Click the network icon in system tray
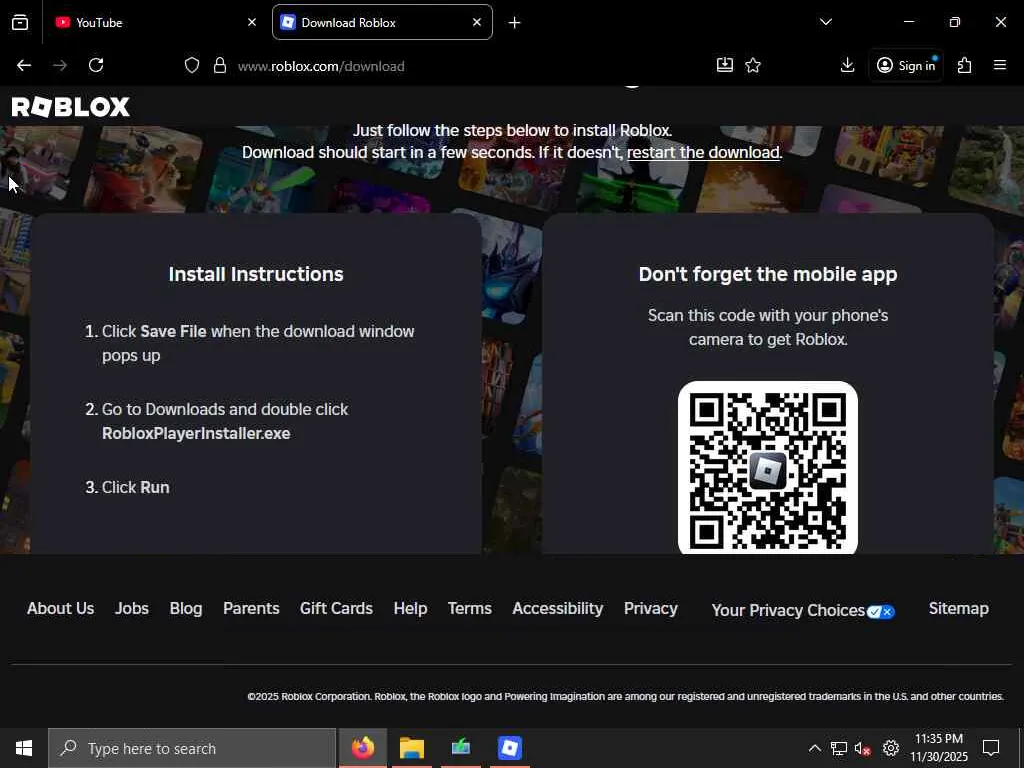Image resolution: width=1024 pixels, height=768 pixels. pos(839,748)
